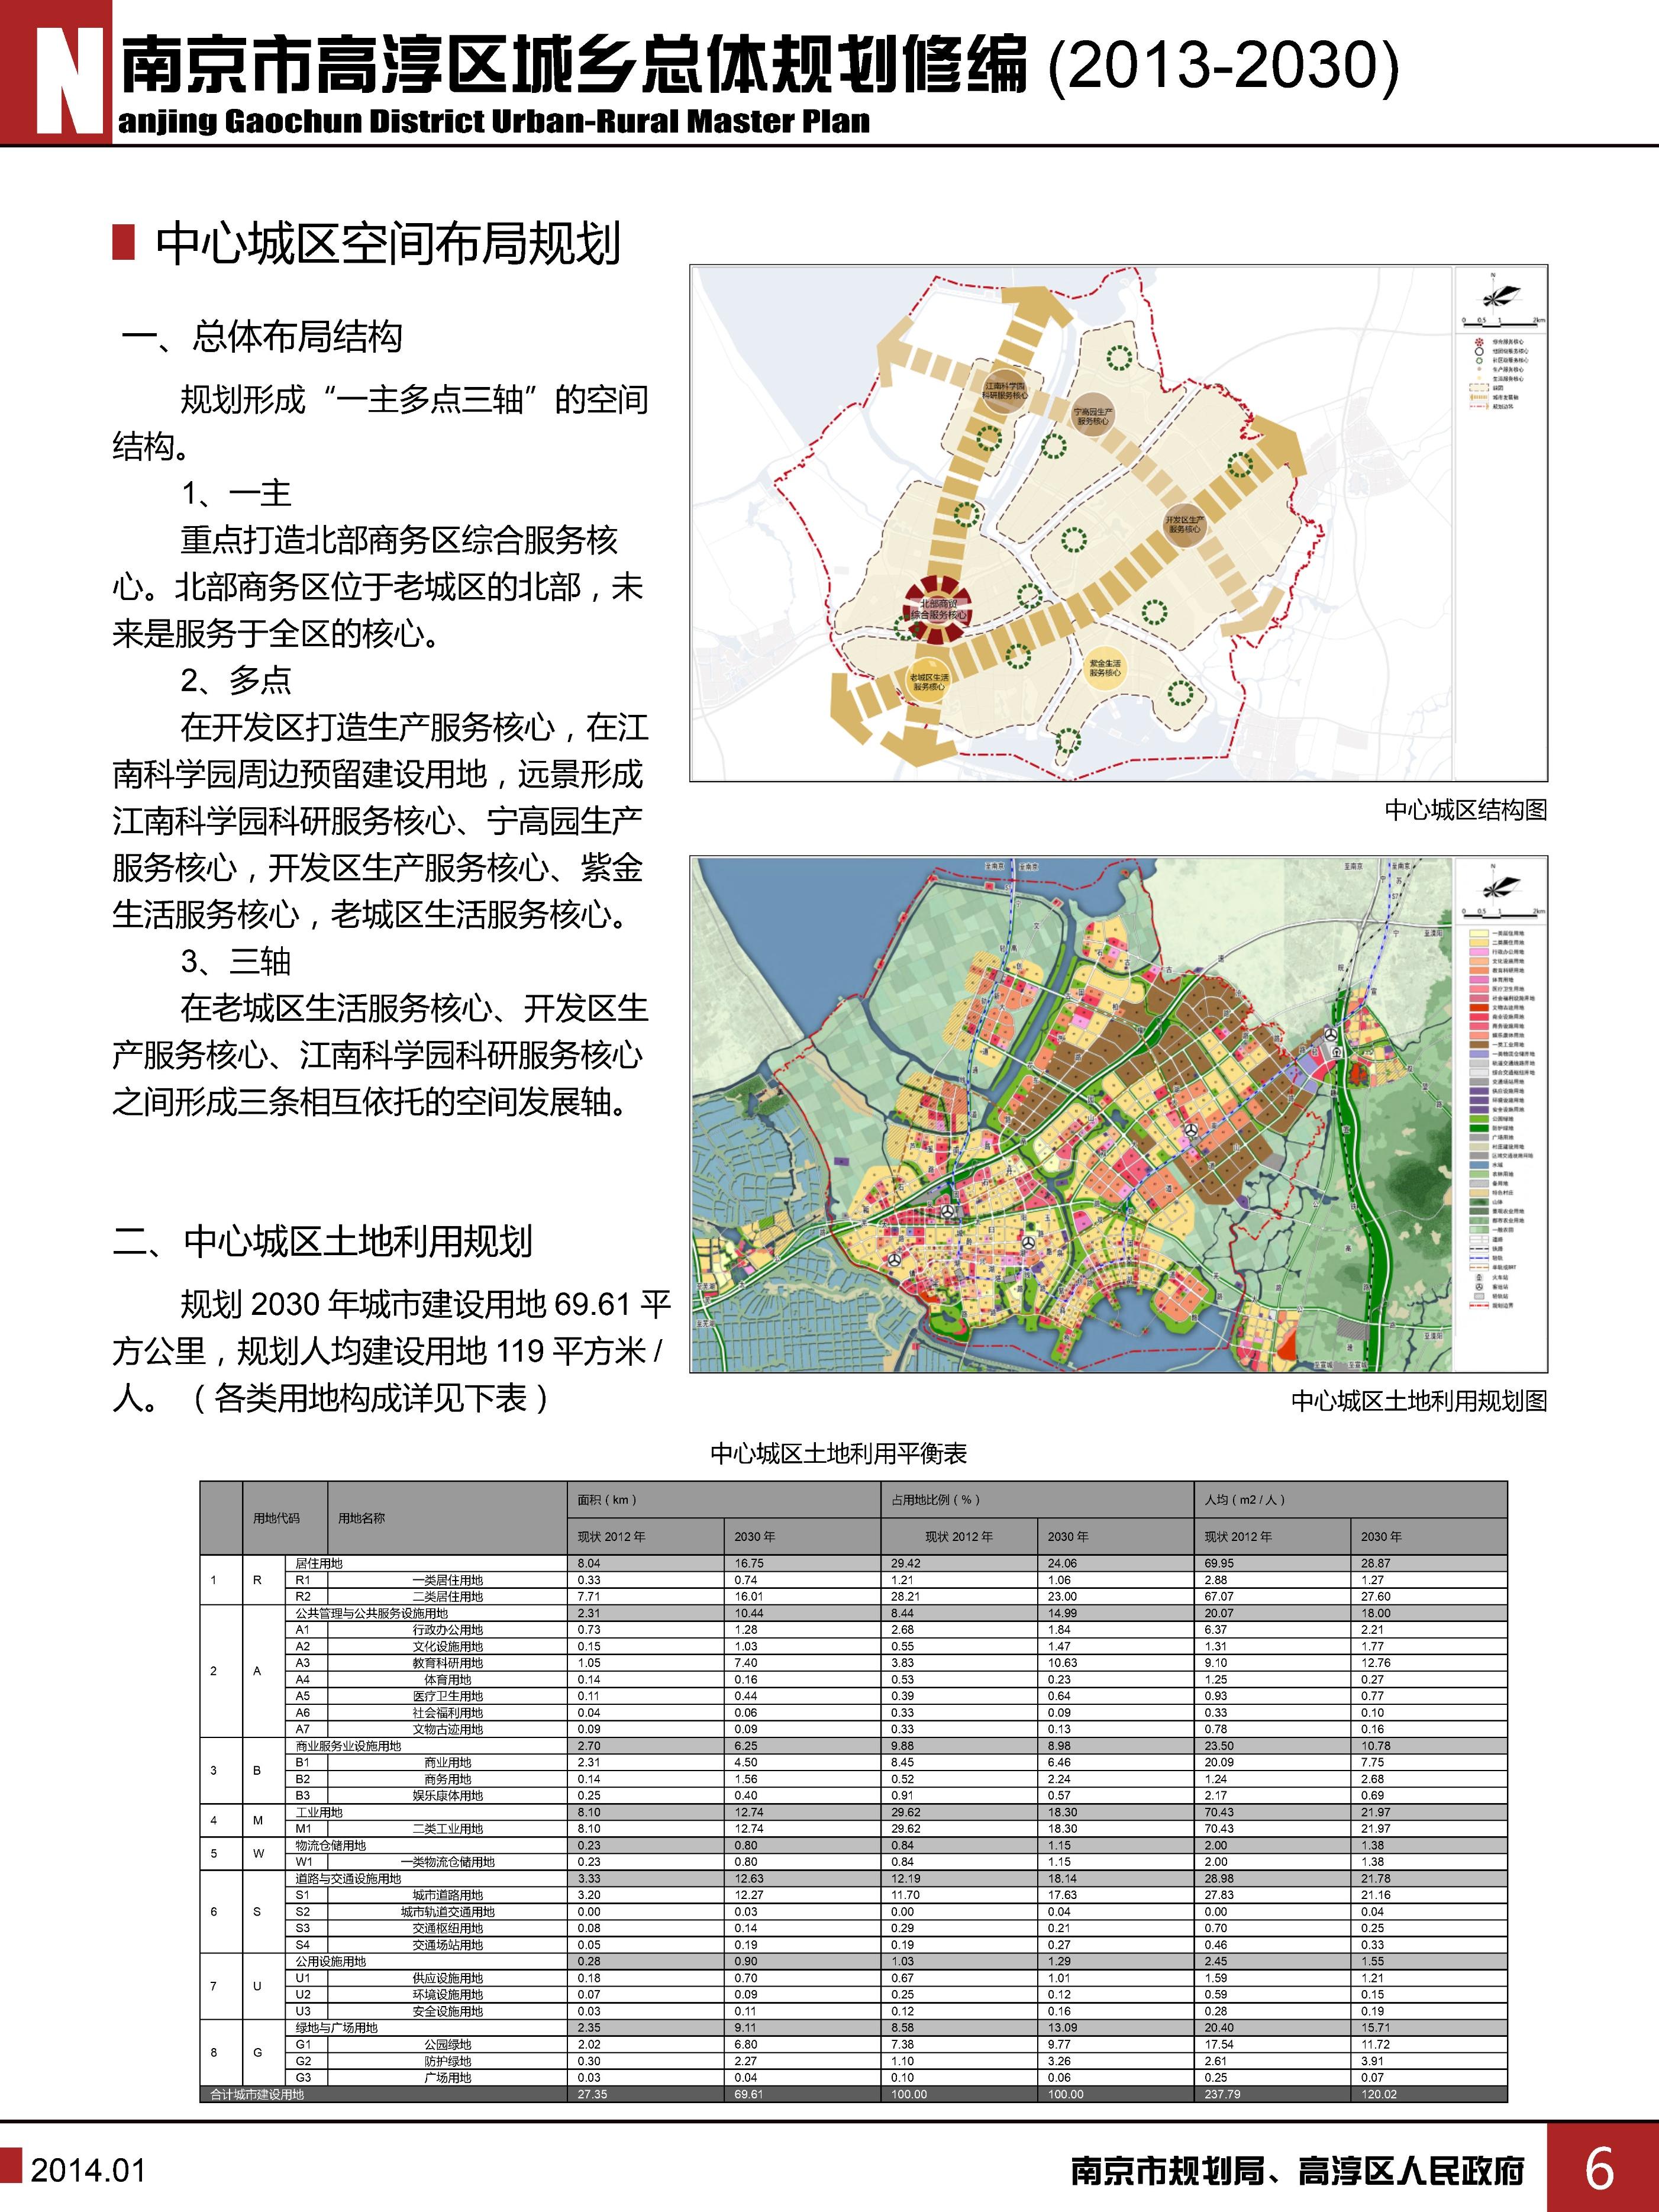Viewport: 1659px width, 2212px height.
Task: Select the 宁高园生产服务核心 circle
Action: tap(1093, 416)
